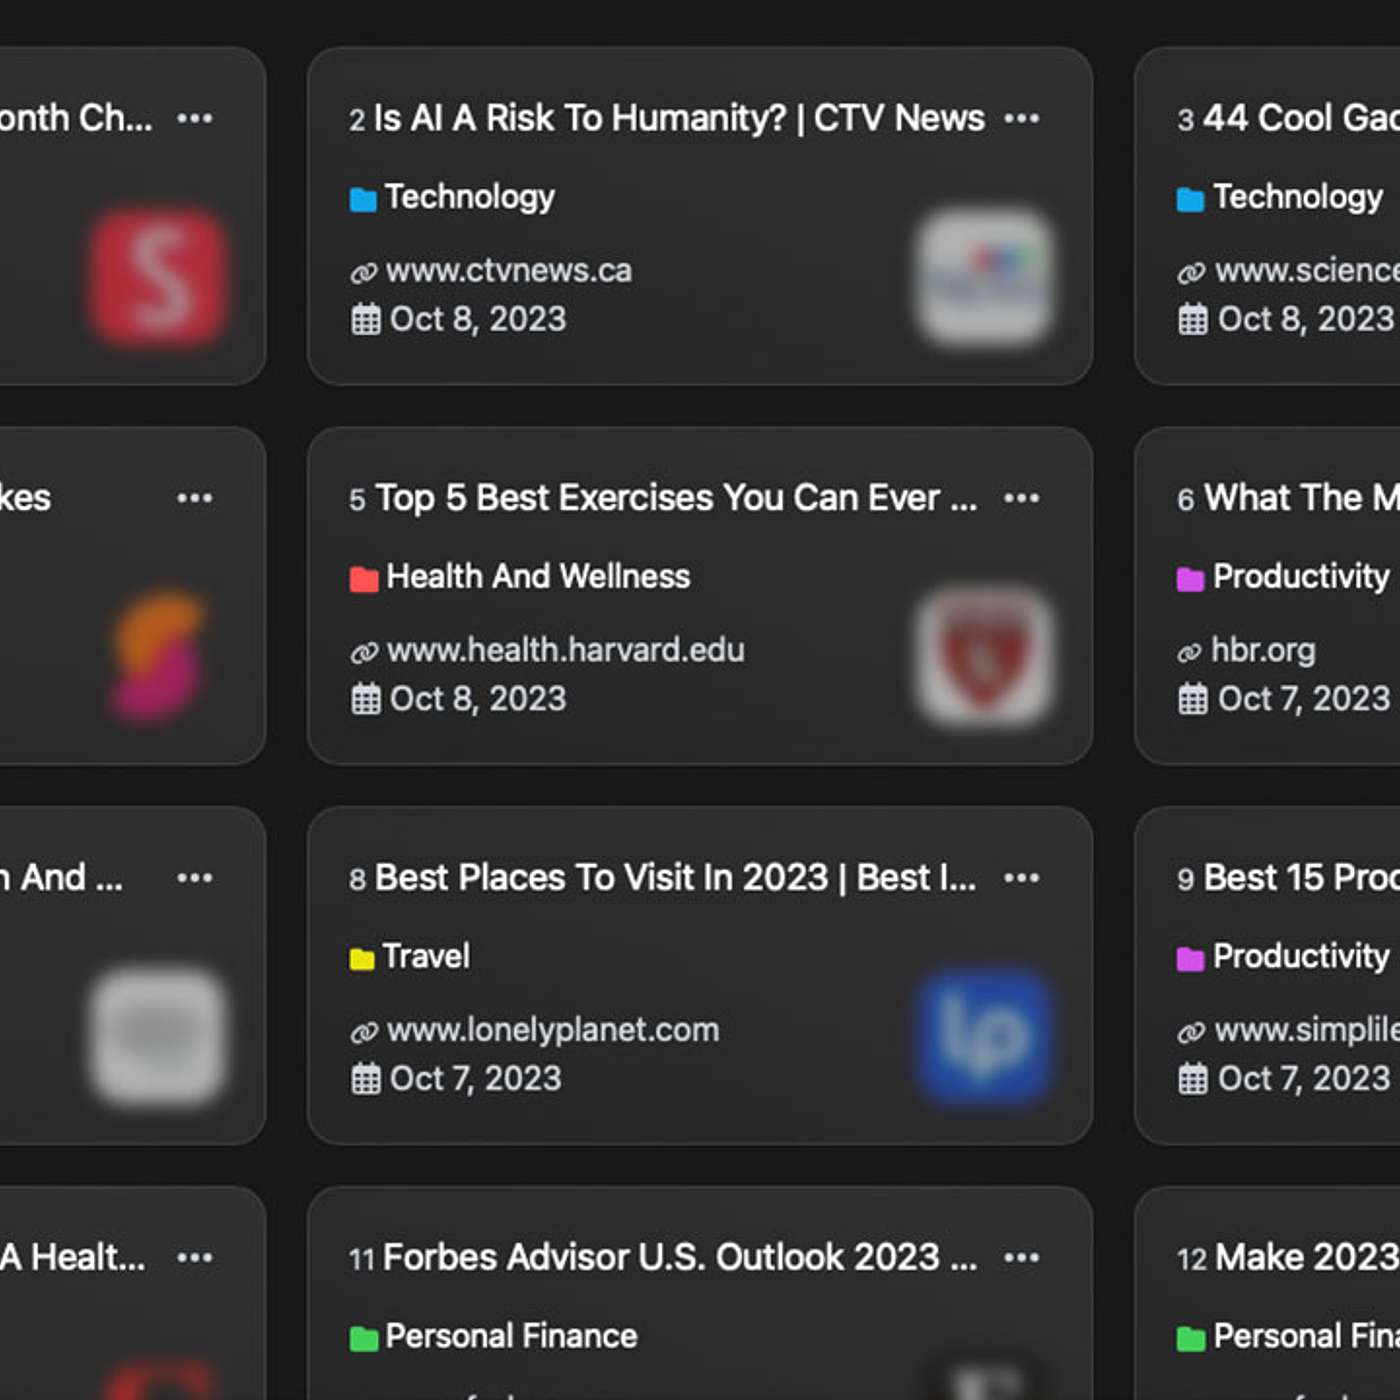This screenshot has width=1400, height=1400.
Task: Click yellow Travel folder icon
Action: tap(362, 959)
